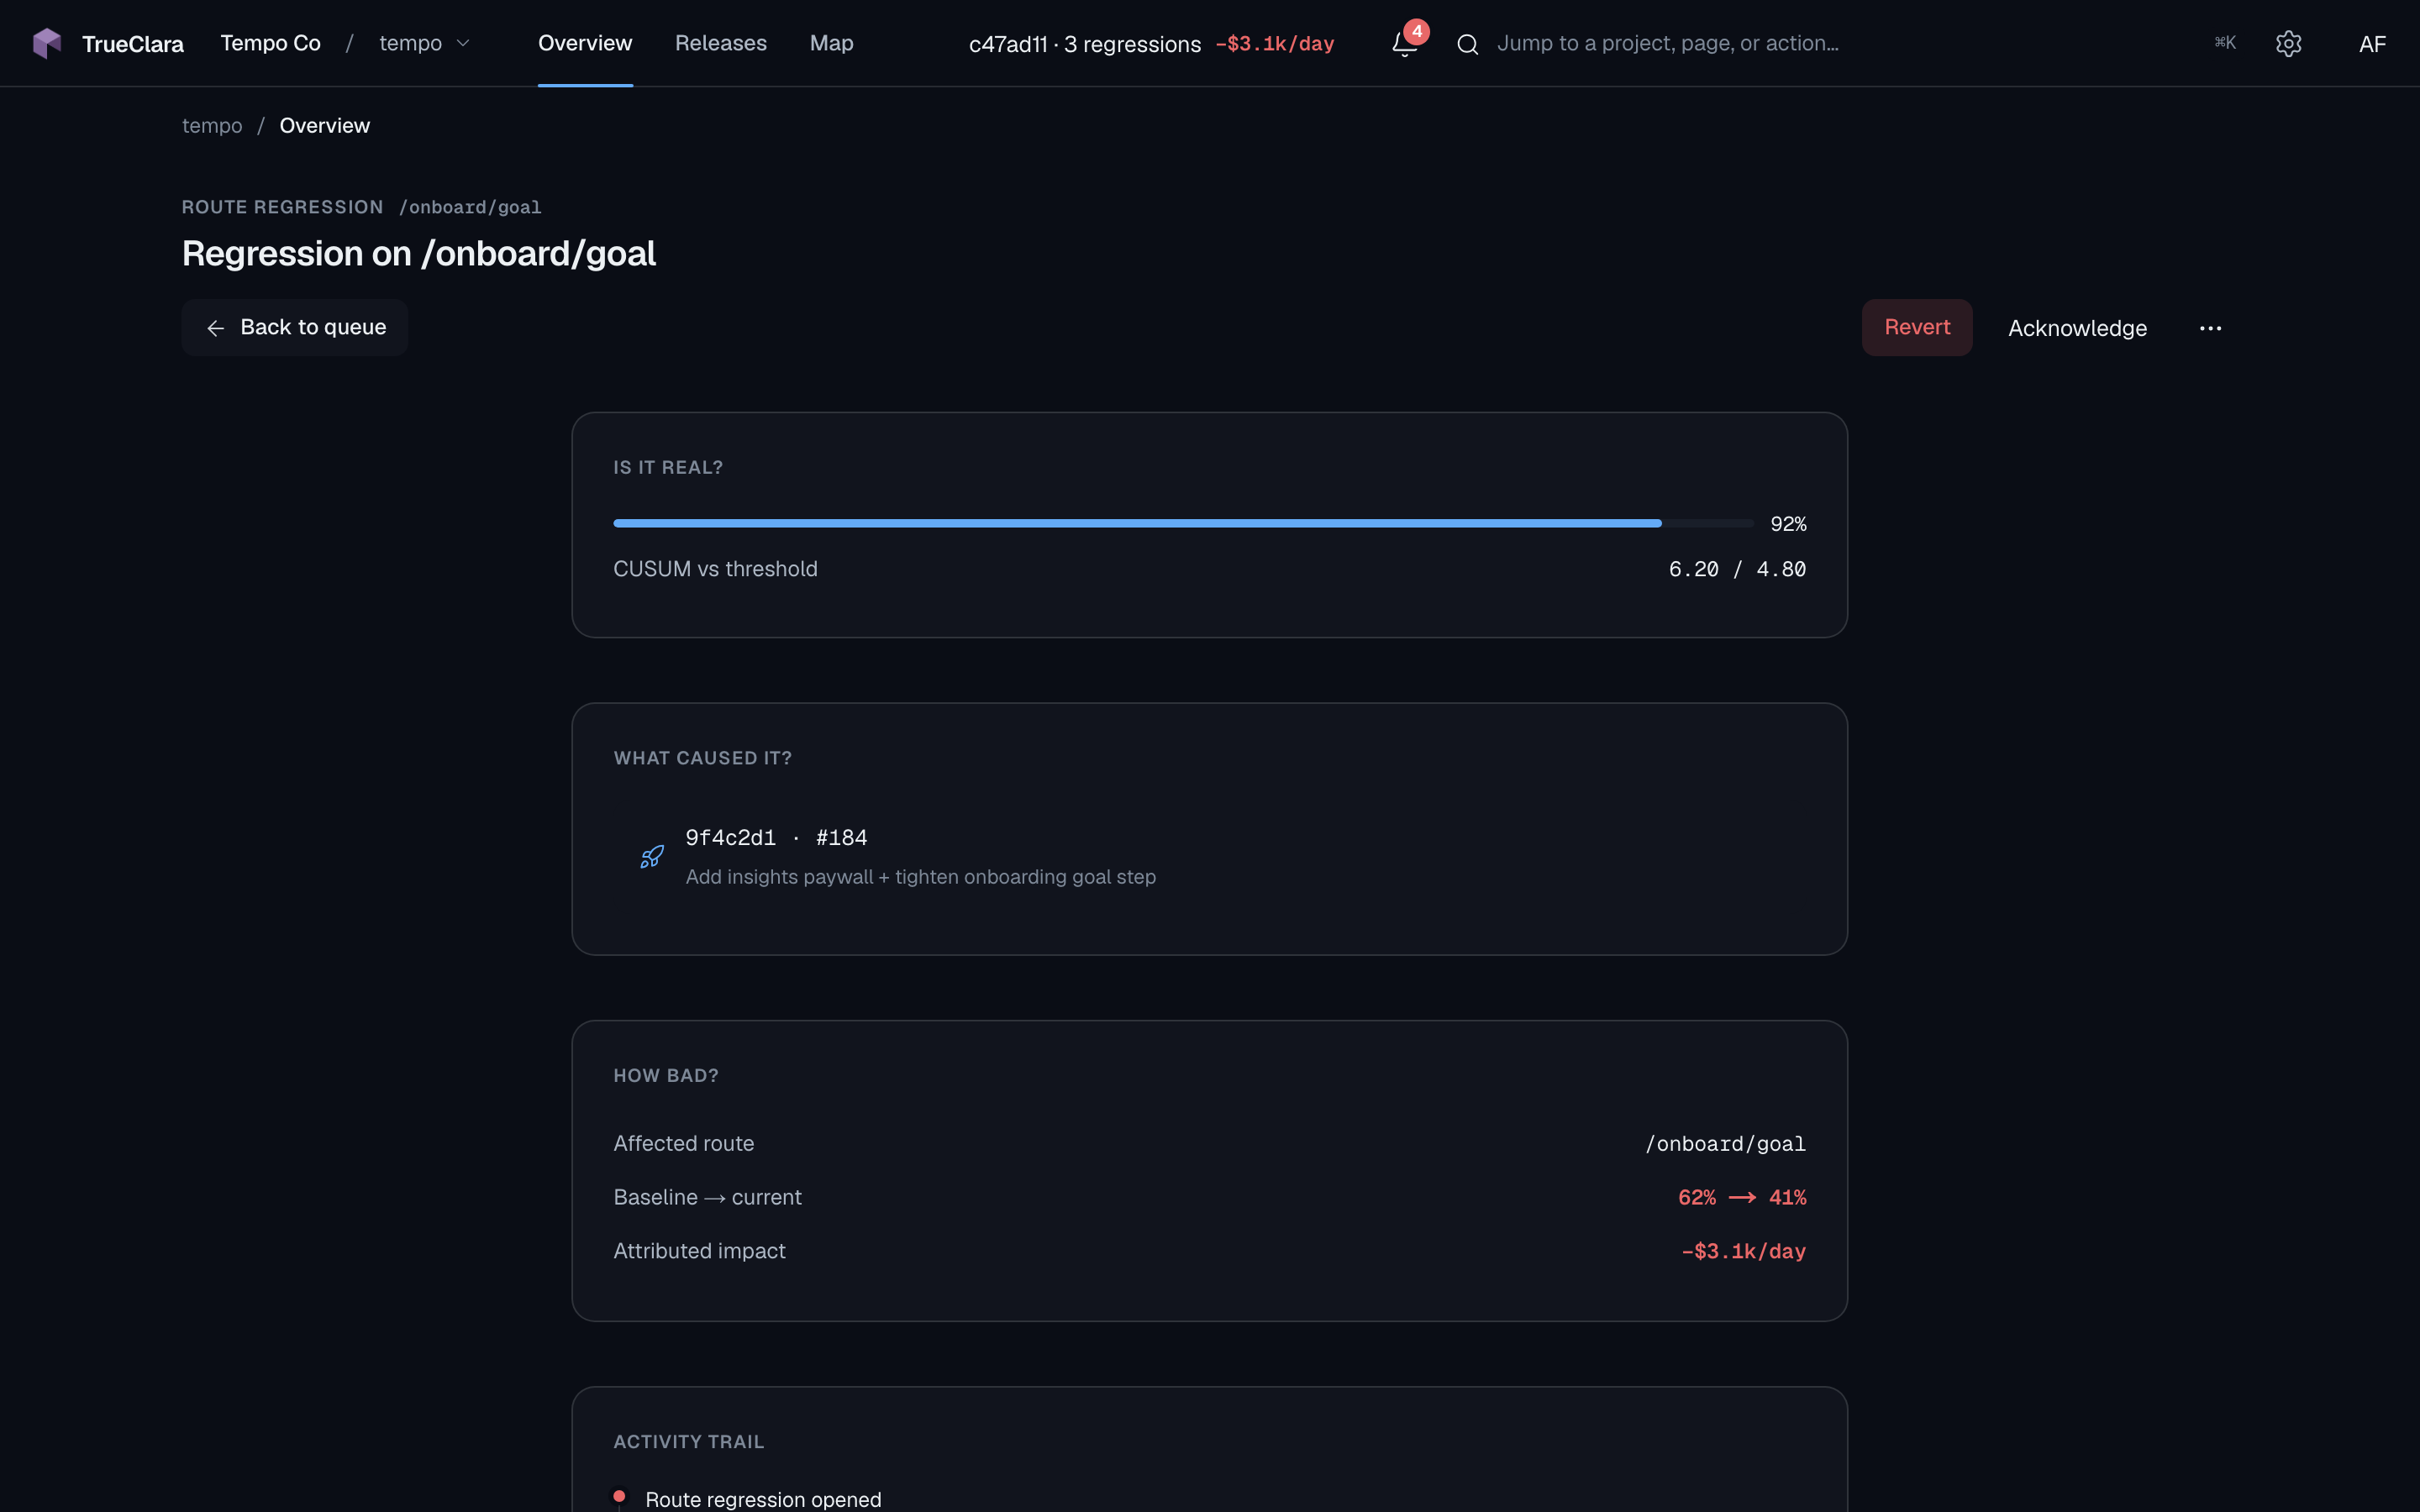The width and height of the screenshot is (2420, 1512).
Task: Switch to the Releases tab
Action: (721, 43)
